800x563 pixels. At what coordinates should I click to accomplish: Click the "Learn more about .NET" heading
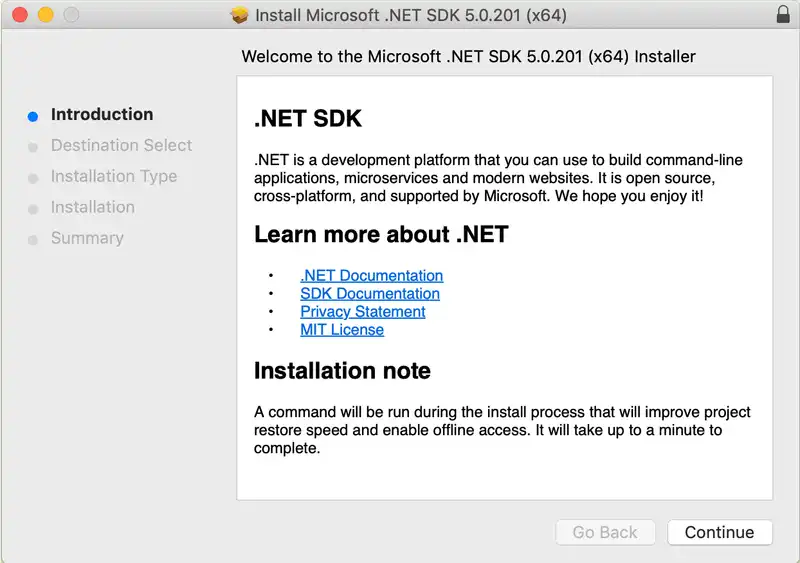tap(381, 235)
